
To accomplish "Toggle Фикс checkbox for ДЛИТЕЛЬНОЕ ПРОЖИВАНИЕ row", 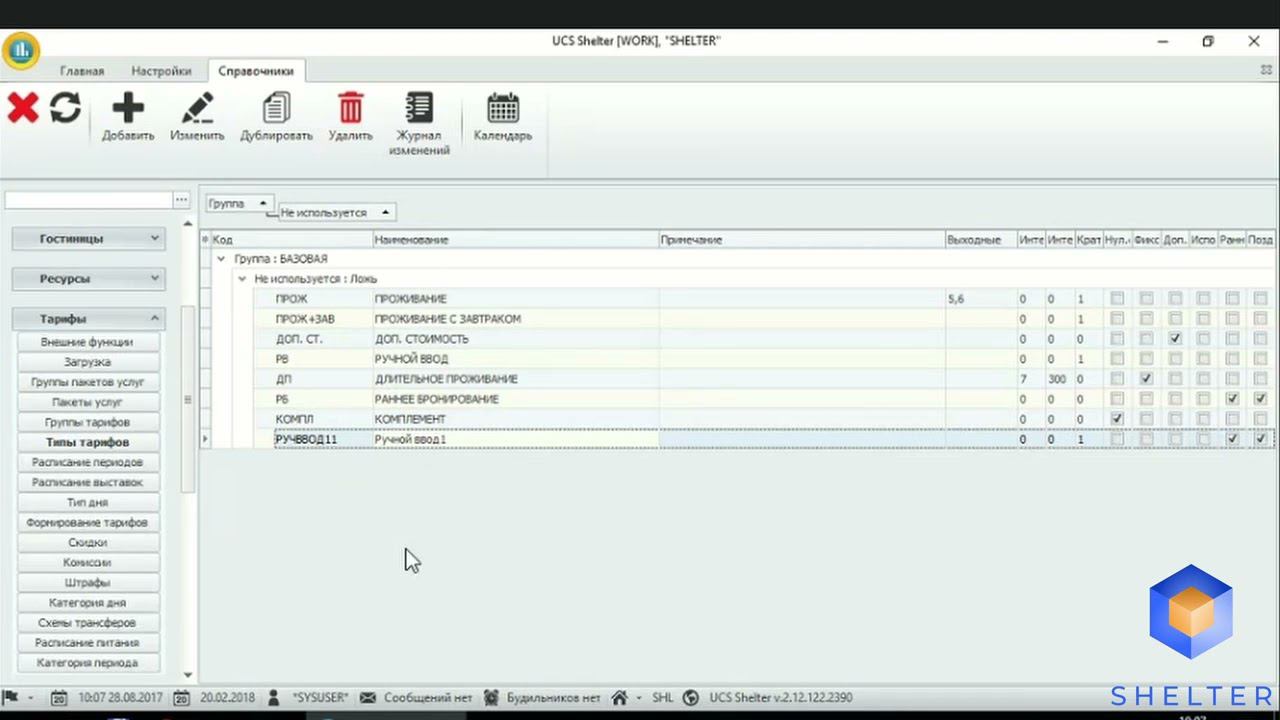I will point(1146,379).
